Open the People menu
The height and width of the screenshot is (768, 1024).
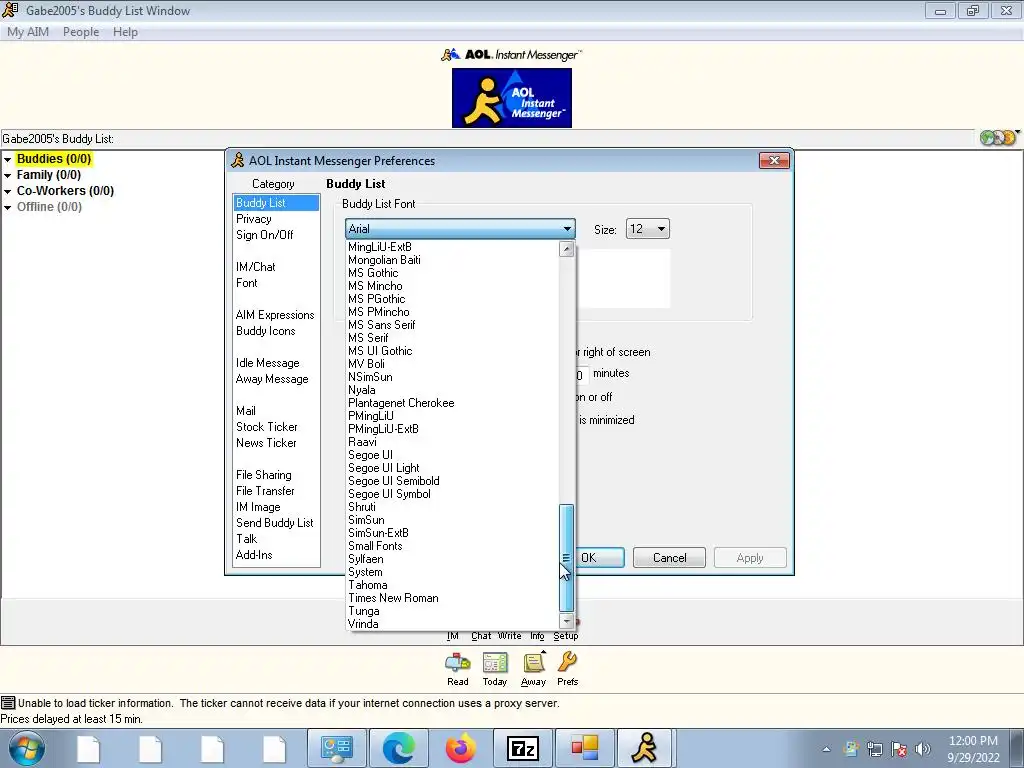click(x=81, y=32)
